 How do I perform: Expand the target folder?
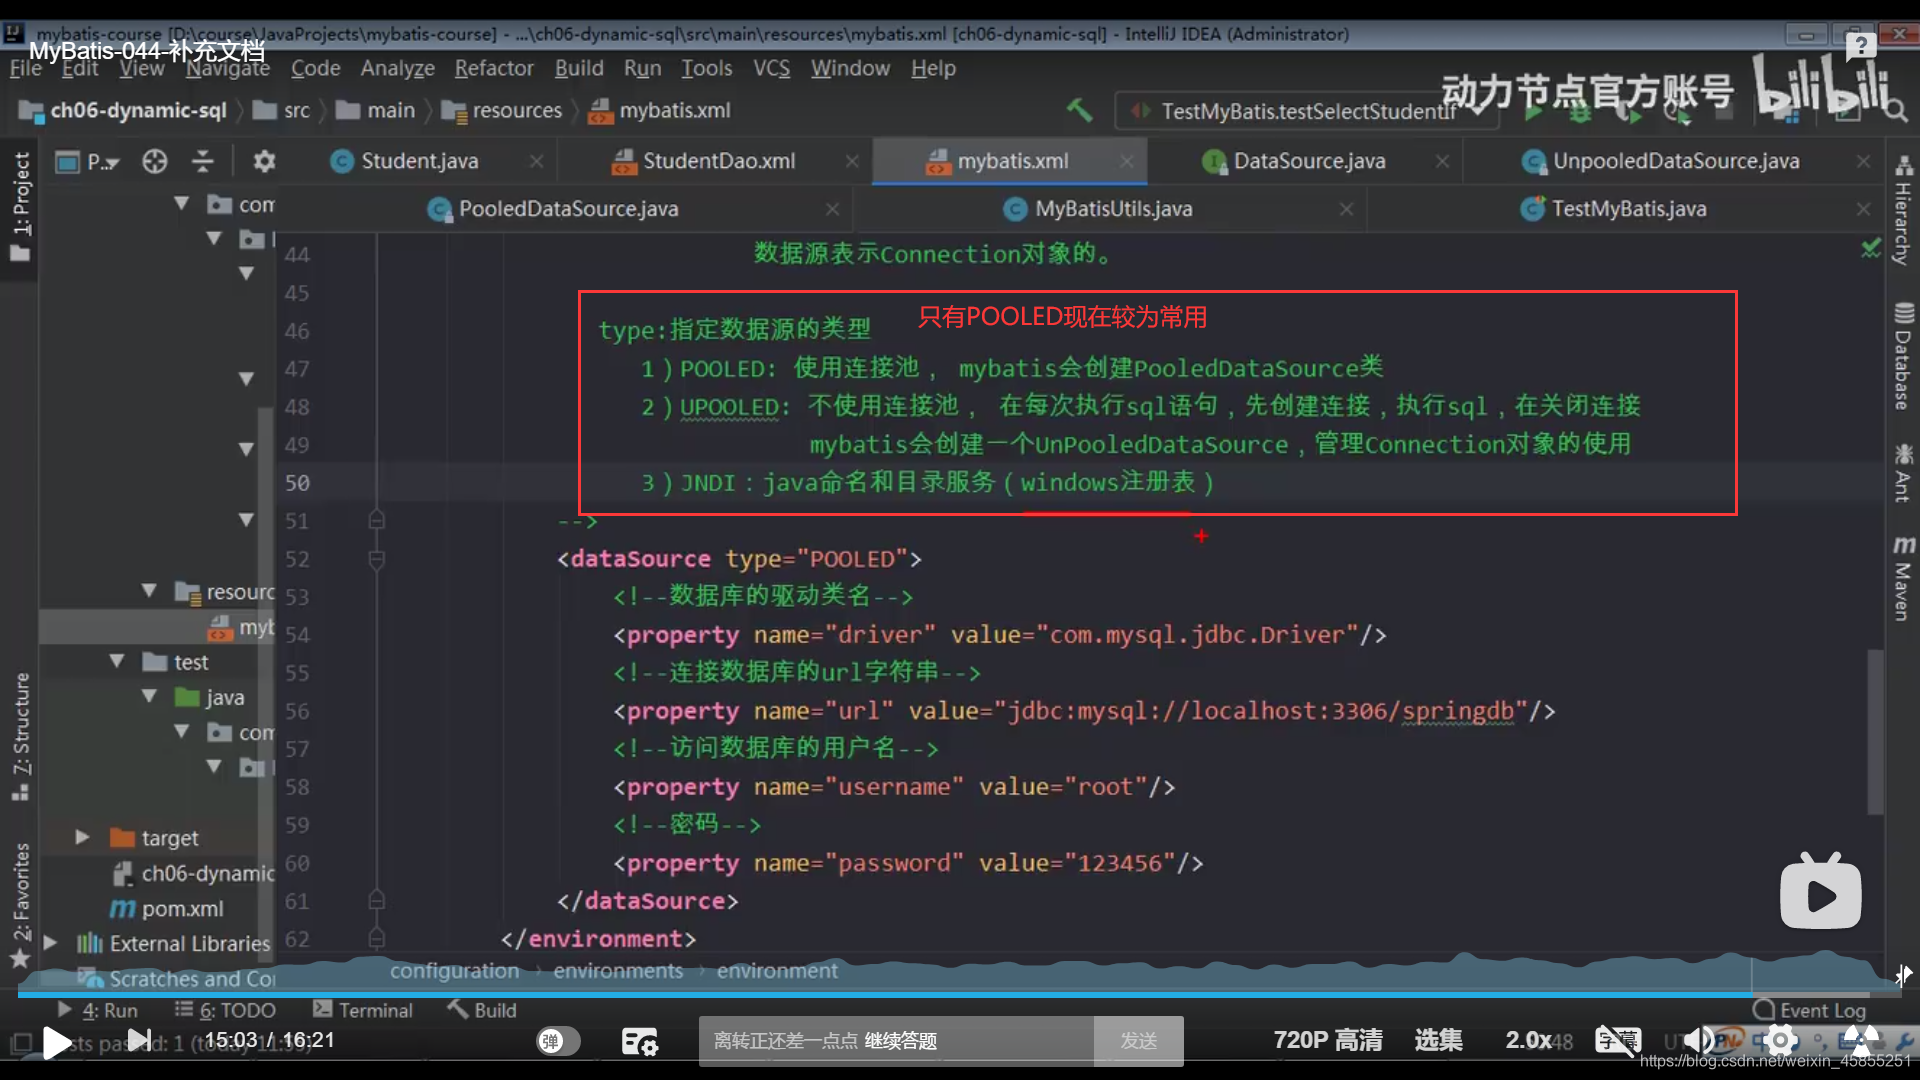(x=83, y=837)
